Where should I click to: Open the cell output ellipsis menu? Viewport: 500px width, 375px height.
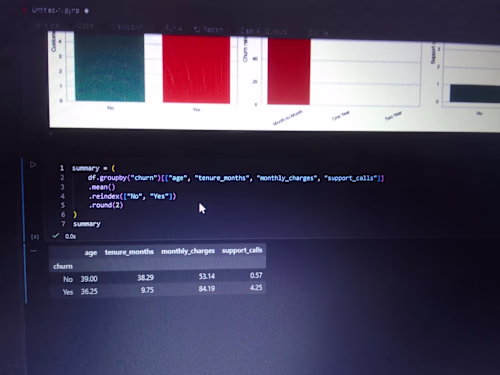click(33, 251)
